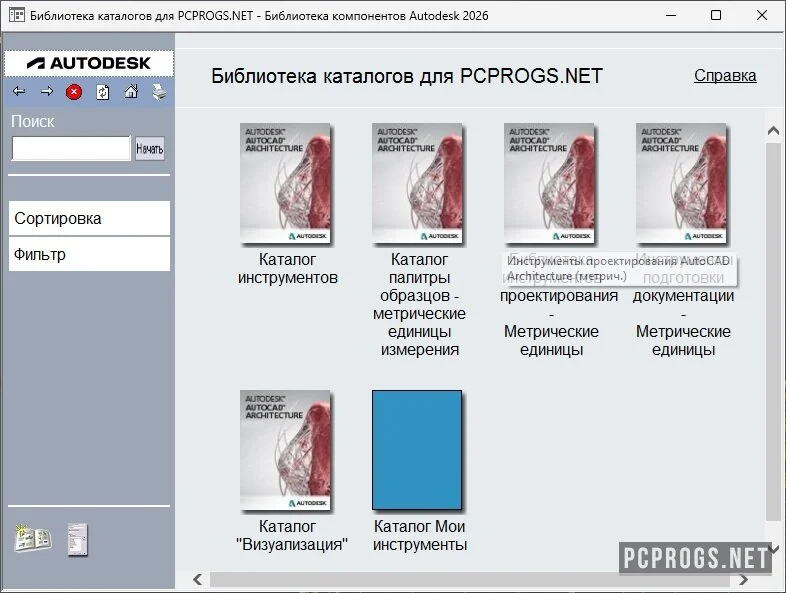Image resolution: width=786 pixels, height=593 pixels.
Task: Click the vertical scrollbar up arrow
Action: tap(773, 130)
